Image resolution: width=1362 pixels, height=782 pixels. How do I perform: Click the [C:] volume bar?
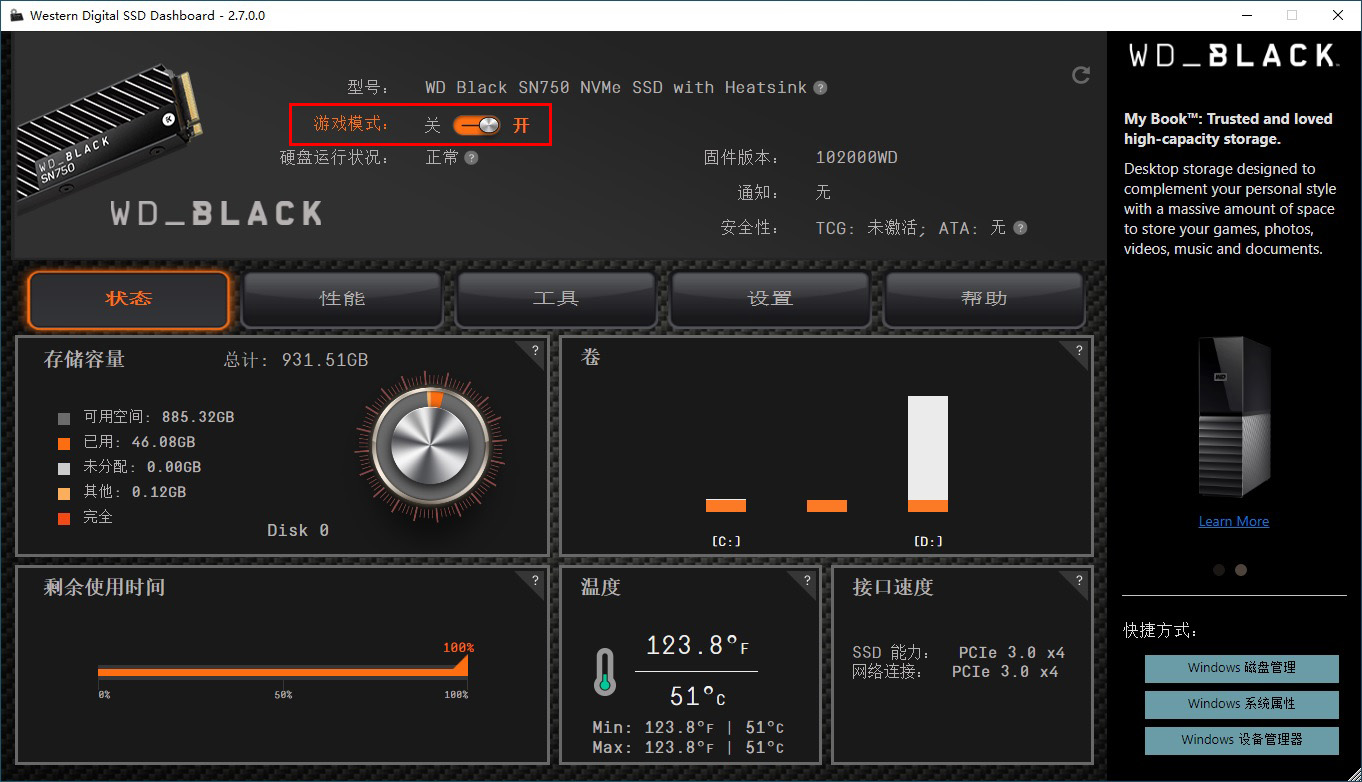tap(726, 505)
